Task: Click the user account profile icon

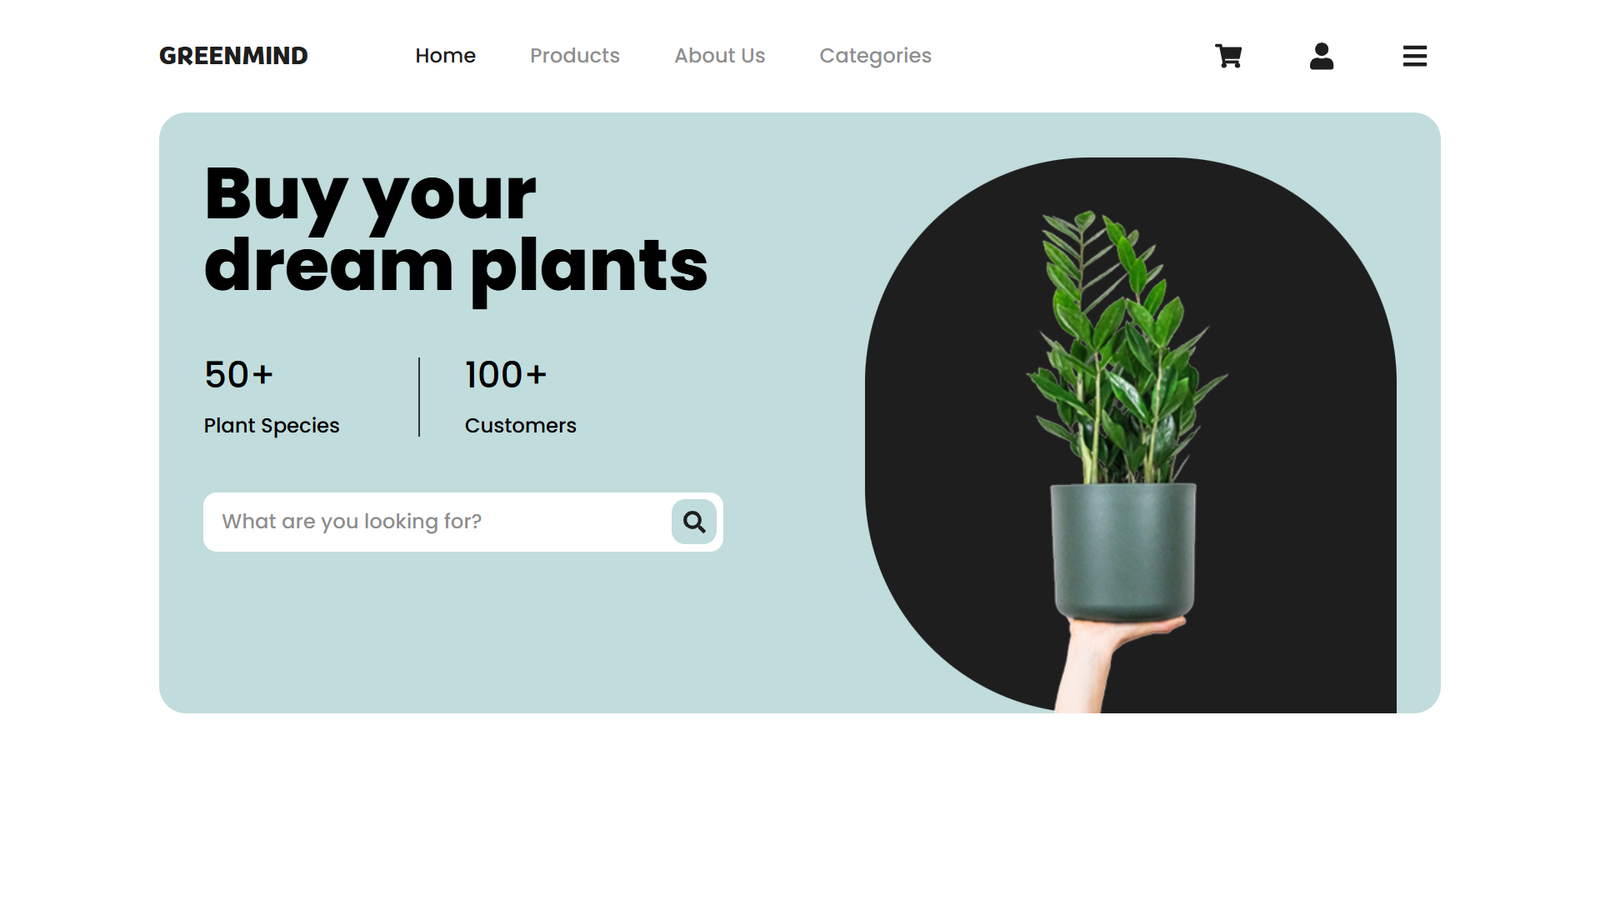Action: [1321, 56]
